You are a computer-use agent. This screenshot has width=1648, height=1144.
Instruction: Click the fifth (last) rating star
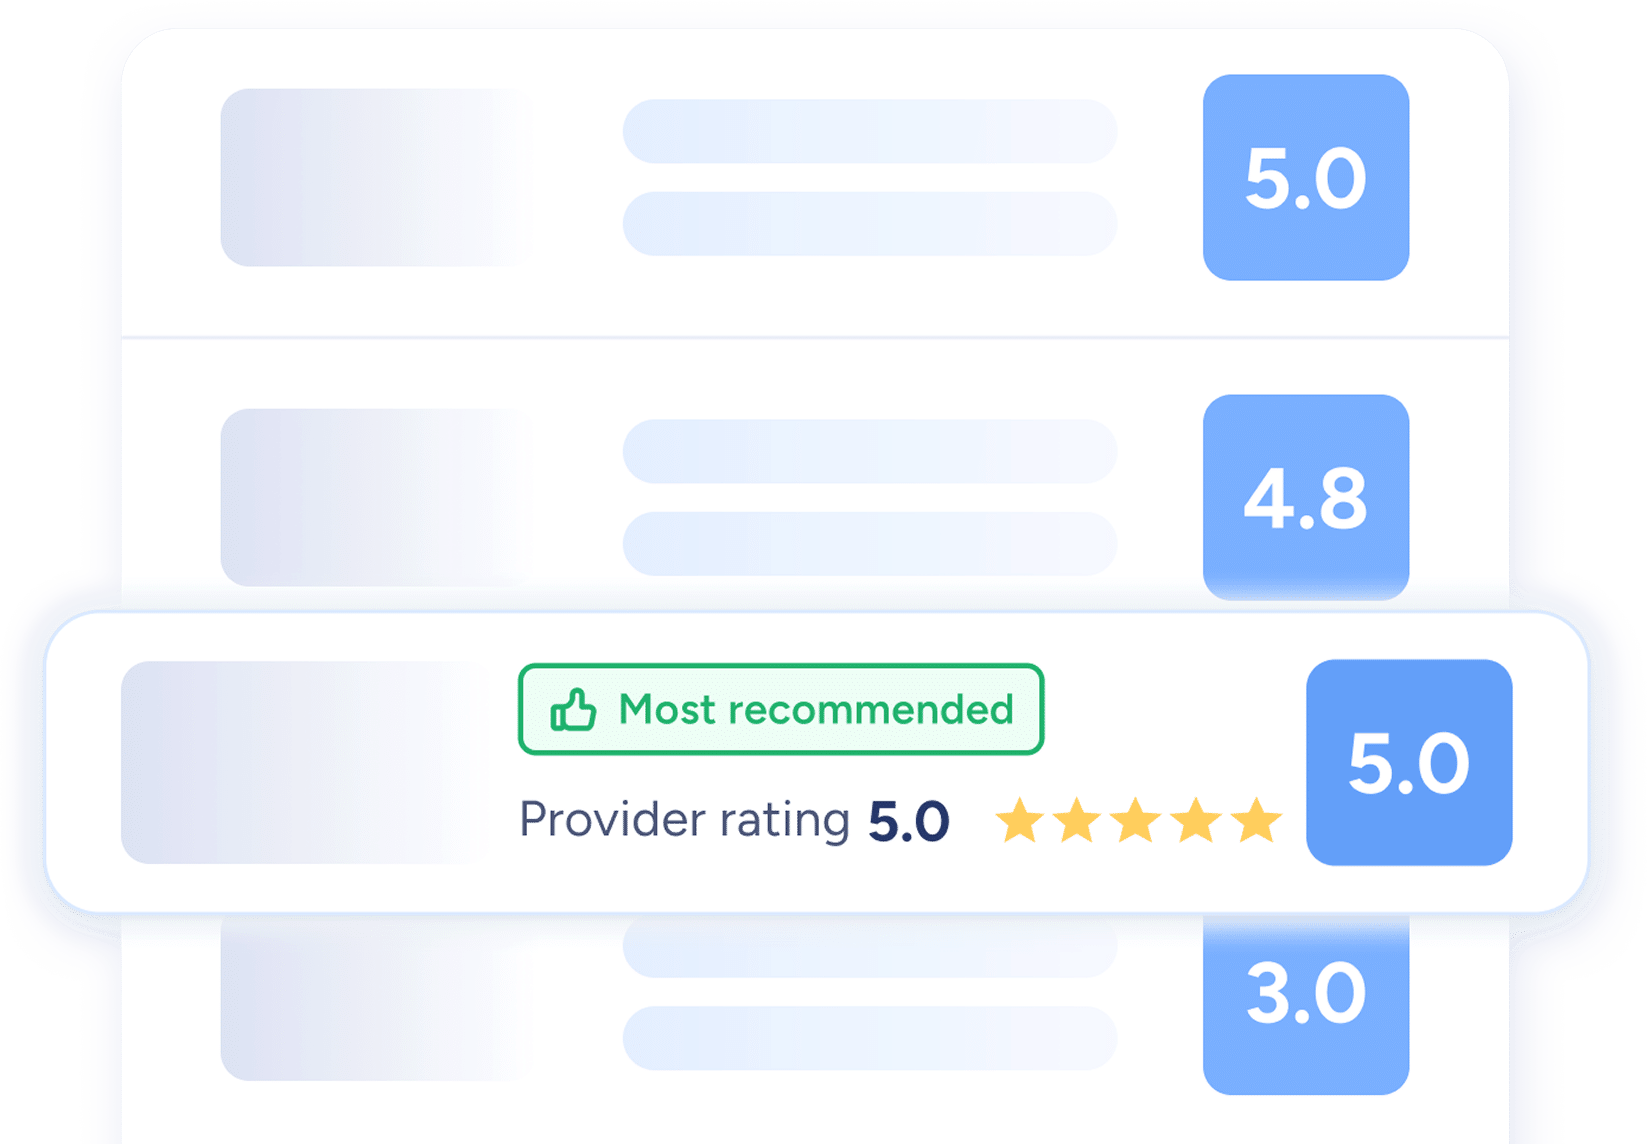click(x=1256, y=821)
